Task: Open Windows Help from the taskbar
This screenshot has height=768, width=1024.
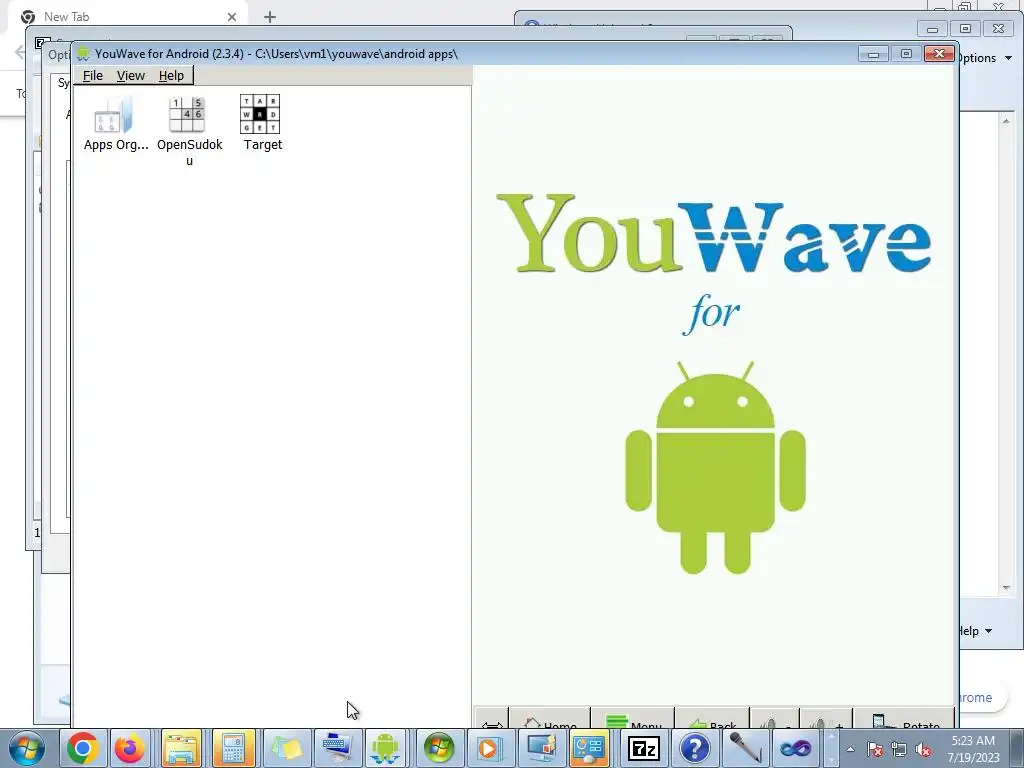Action: (694, 748)
